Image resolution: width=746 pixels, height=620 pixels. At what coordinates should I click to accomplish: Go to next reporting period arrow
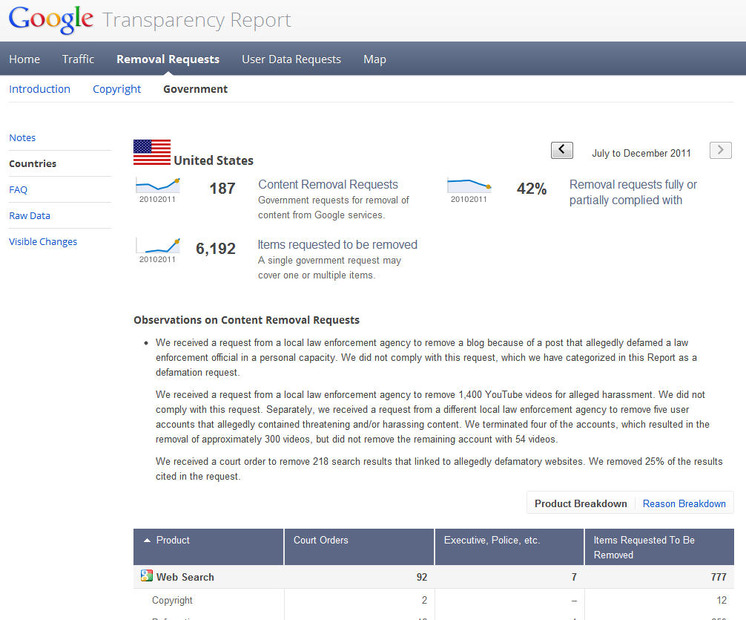720,150
